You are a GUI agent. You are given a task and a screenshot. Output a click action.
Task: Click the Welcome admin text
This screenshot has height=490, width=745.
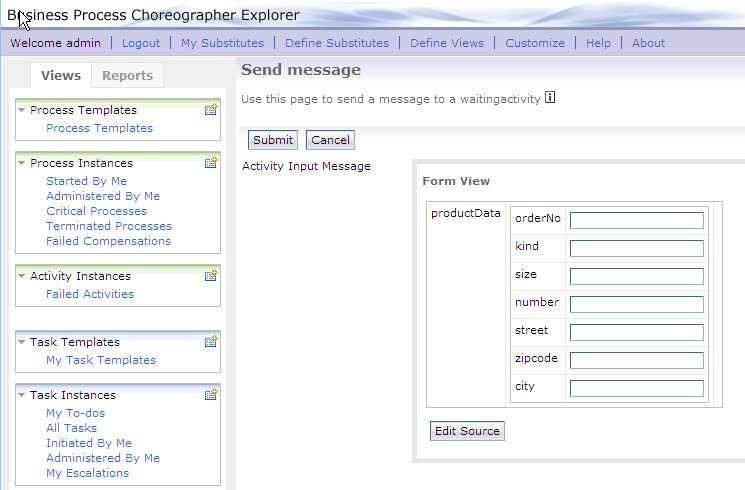[56, 43]
